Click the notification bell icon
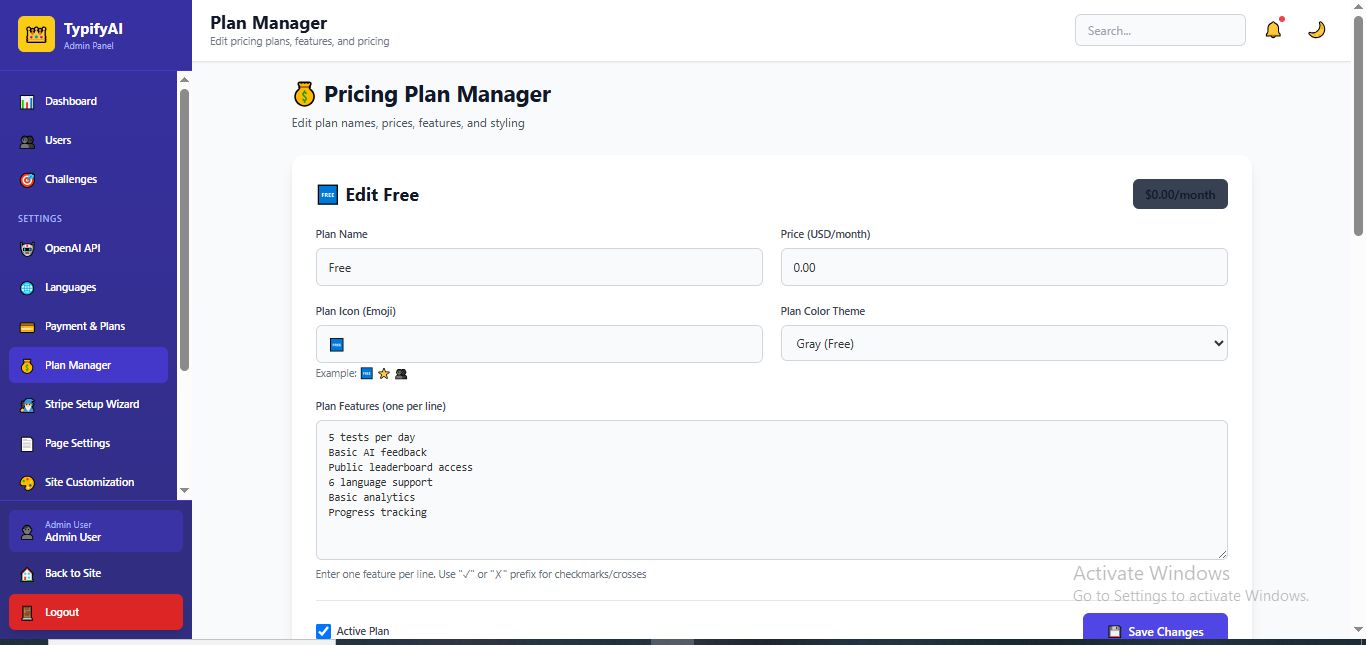1366x645 pixels. click(1273, 30)
